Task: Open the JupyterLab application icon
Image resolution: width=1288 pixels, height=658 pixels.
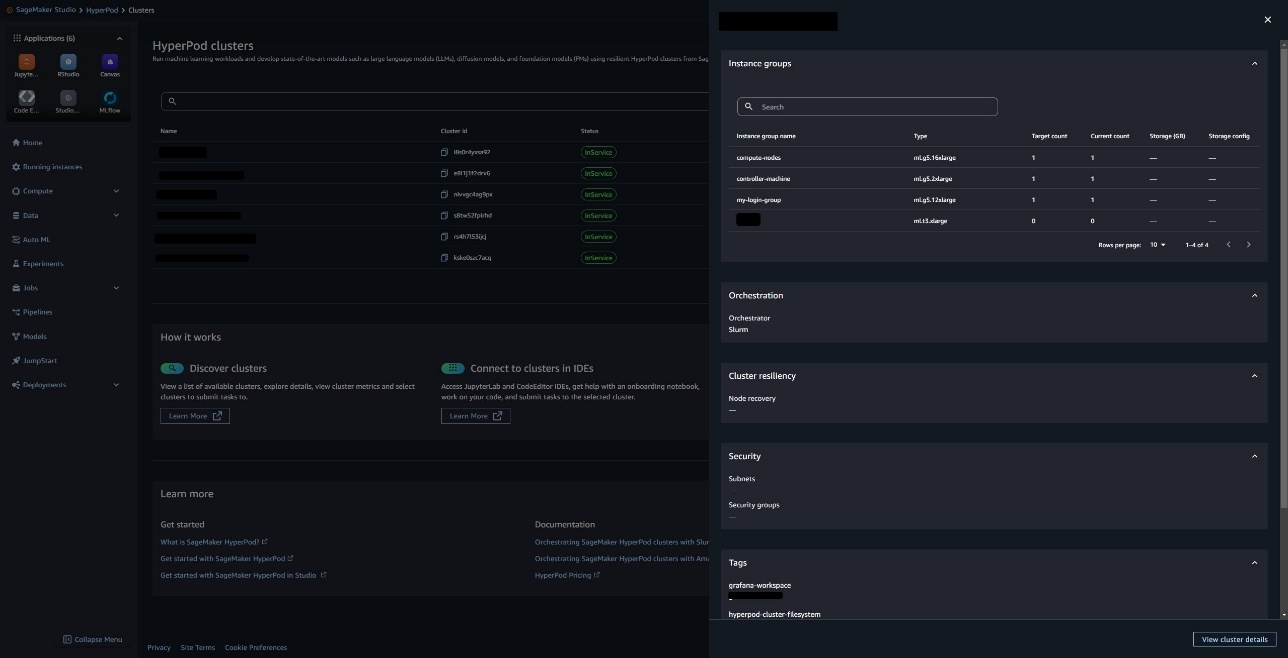Action: (27, 62)
